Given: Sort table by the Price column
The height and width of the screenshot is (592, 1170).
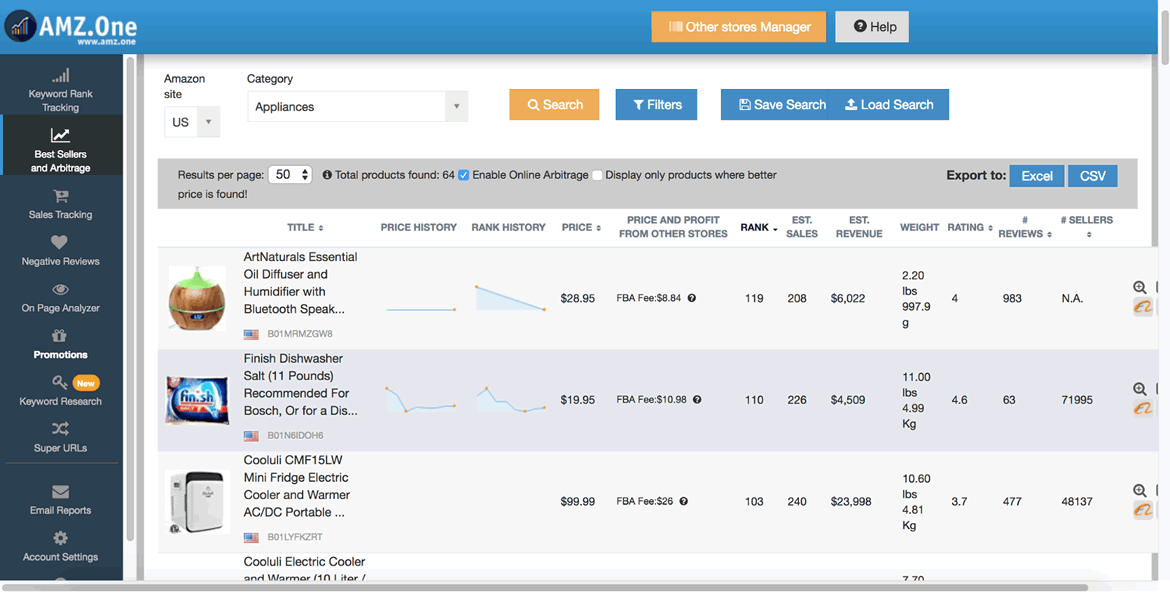Looking at the screenshot, I should coord(581,227).
